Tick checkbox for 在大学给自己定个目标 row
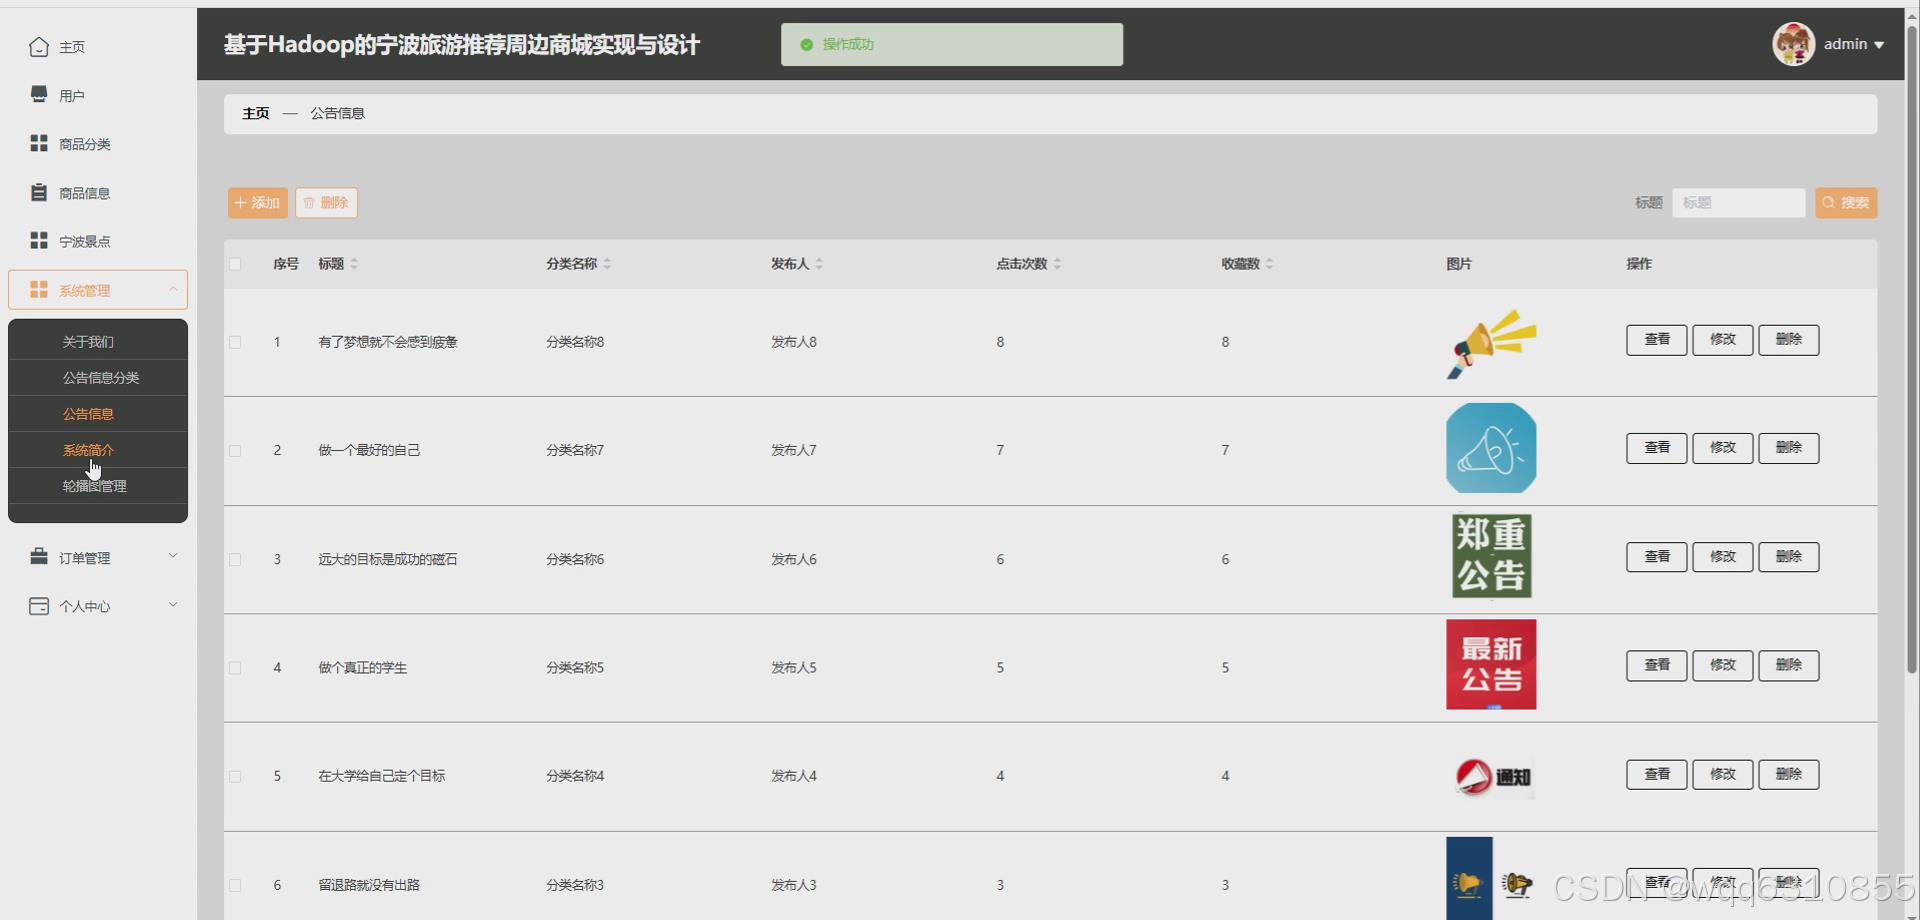Viewport: 1920px width, 920px height. click(x=235, y=777)
